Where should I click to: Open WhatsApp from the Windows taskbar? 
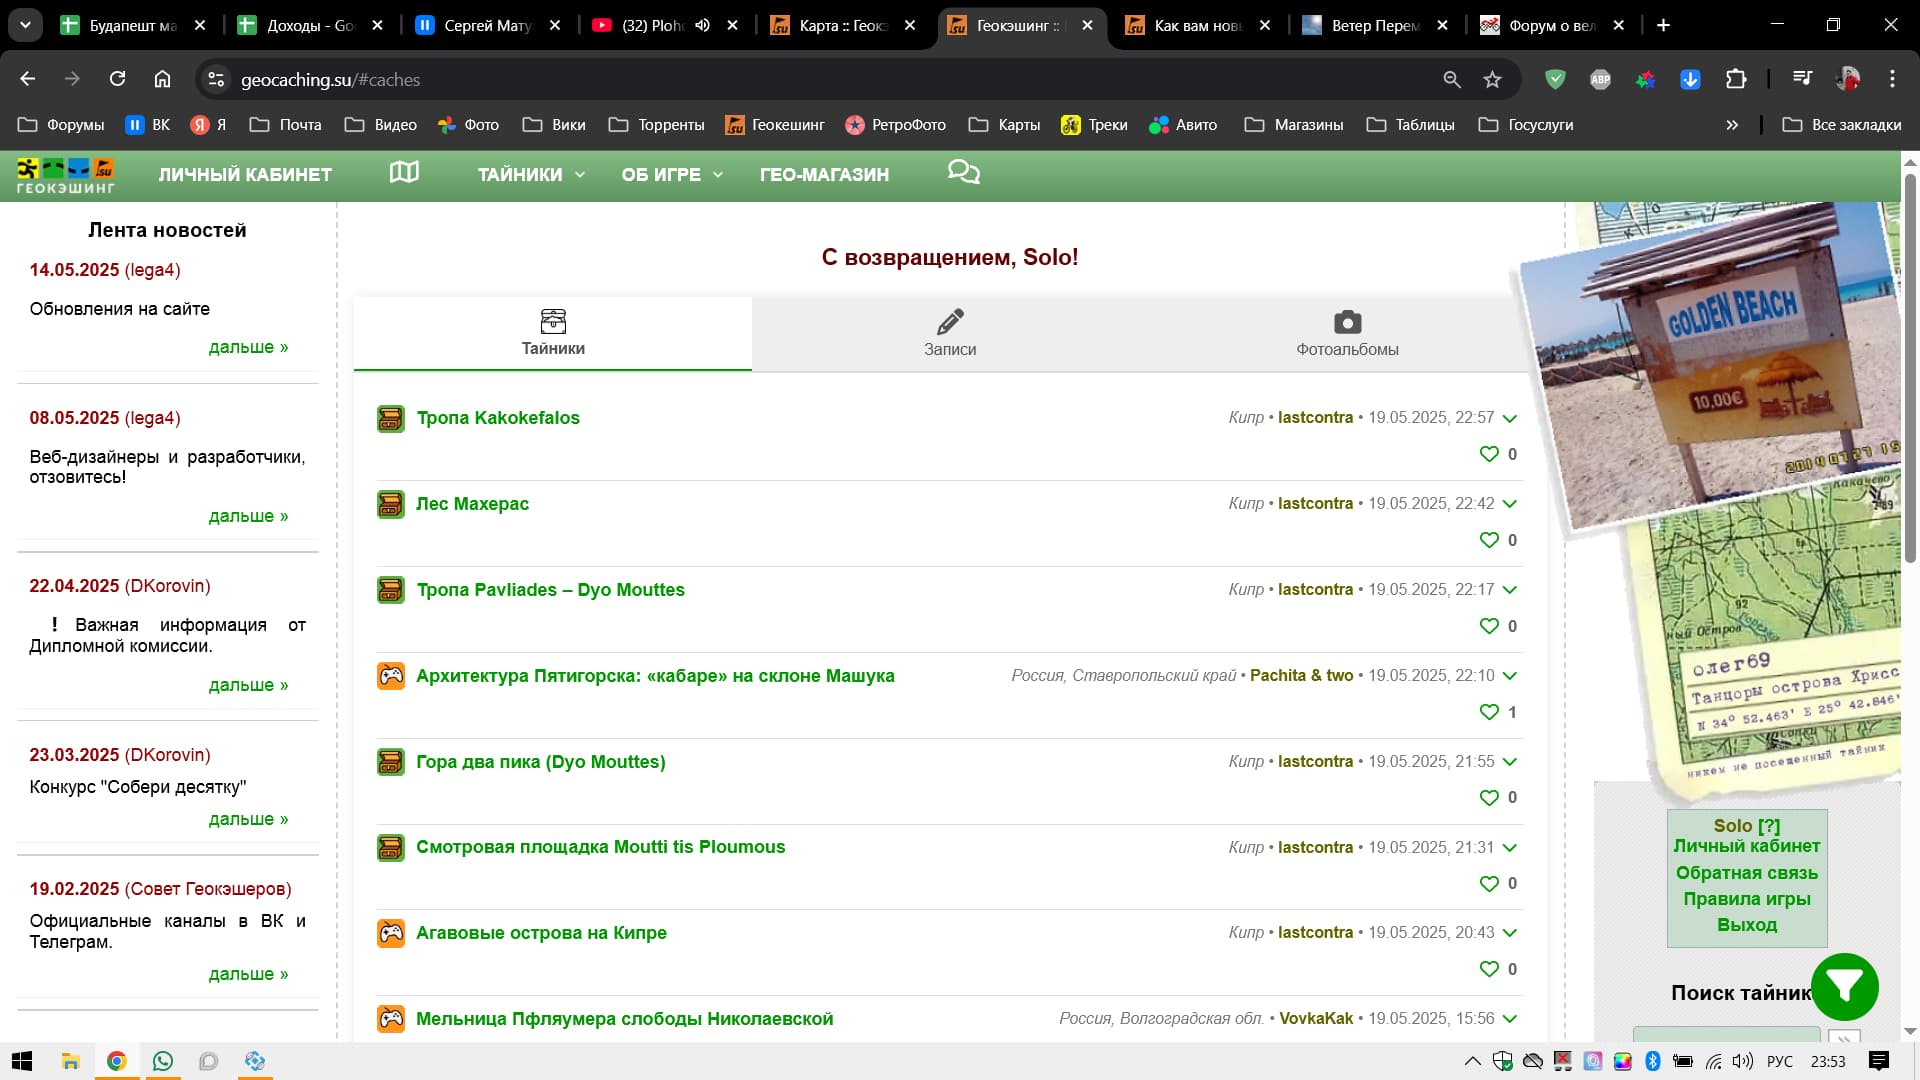pos(162,1061)
